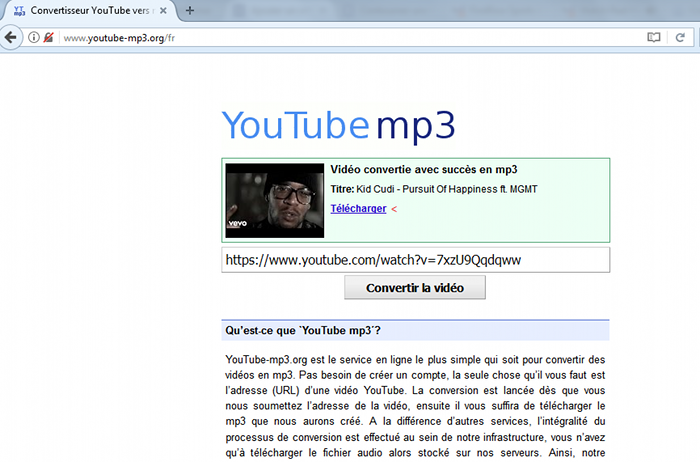Open reader view book icon
Screen dimensions: 700x462
(x=654, y=37)
